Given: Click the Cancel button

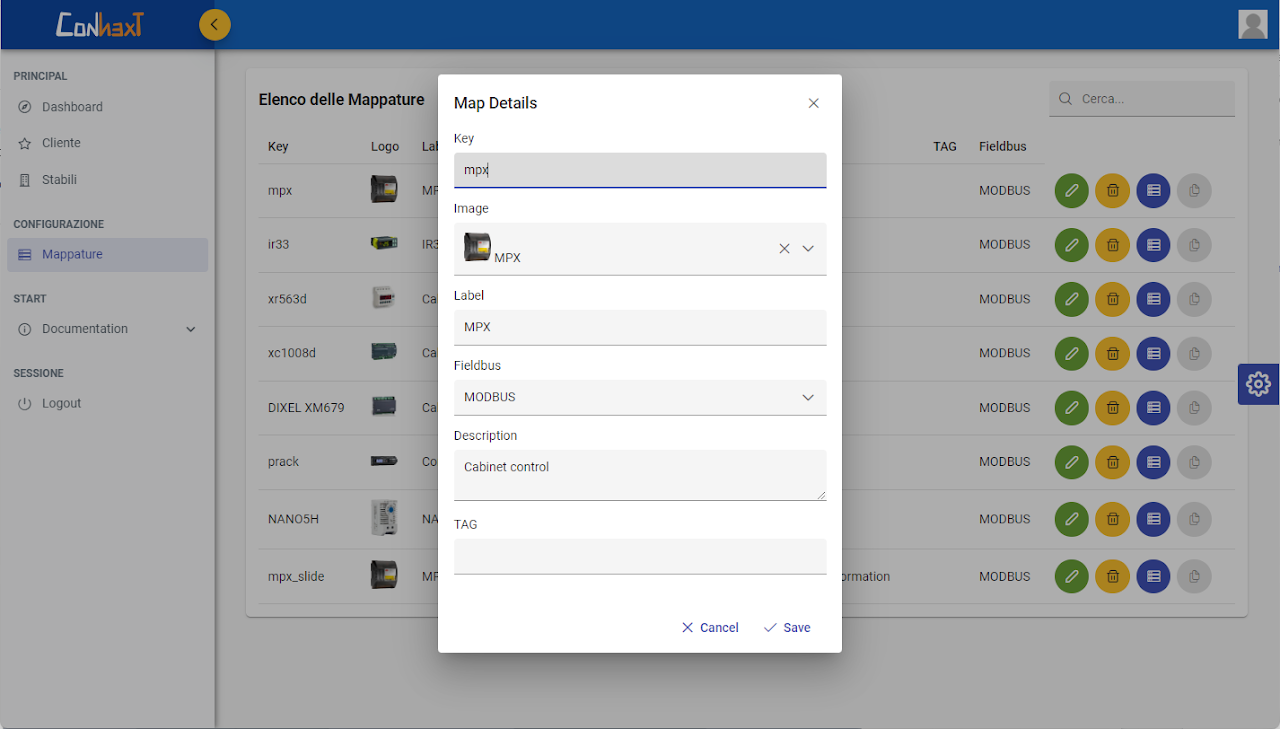Looking at the screenshot, I should 710,628.
